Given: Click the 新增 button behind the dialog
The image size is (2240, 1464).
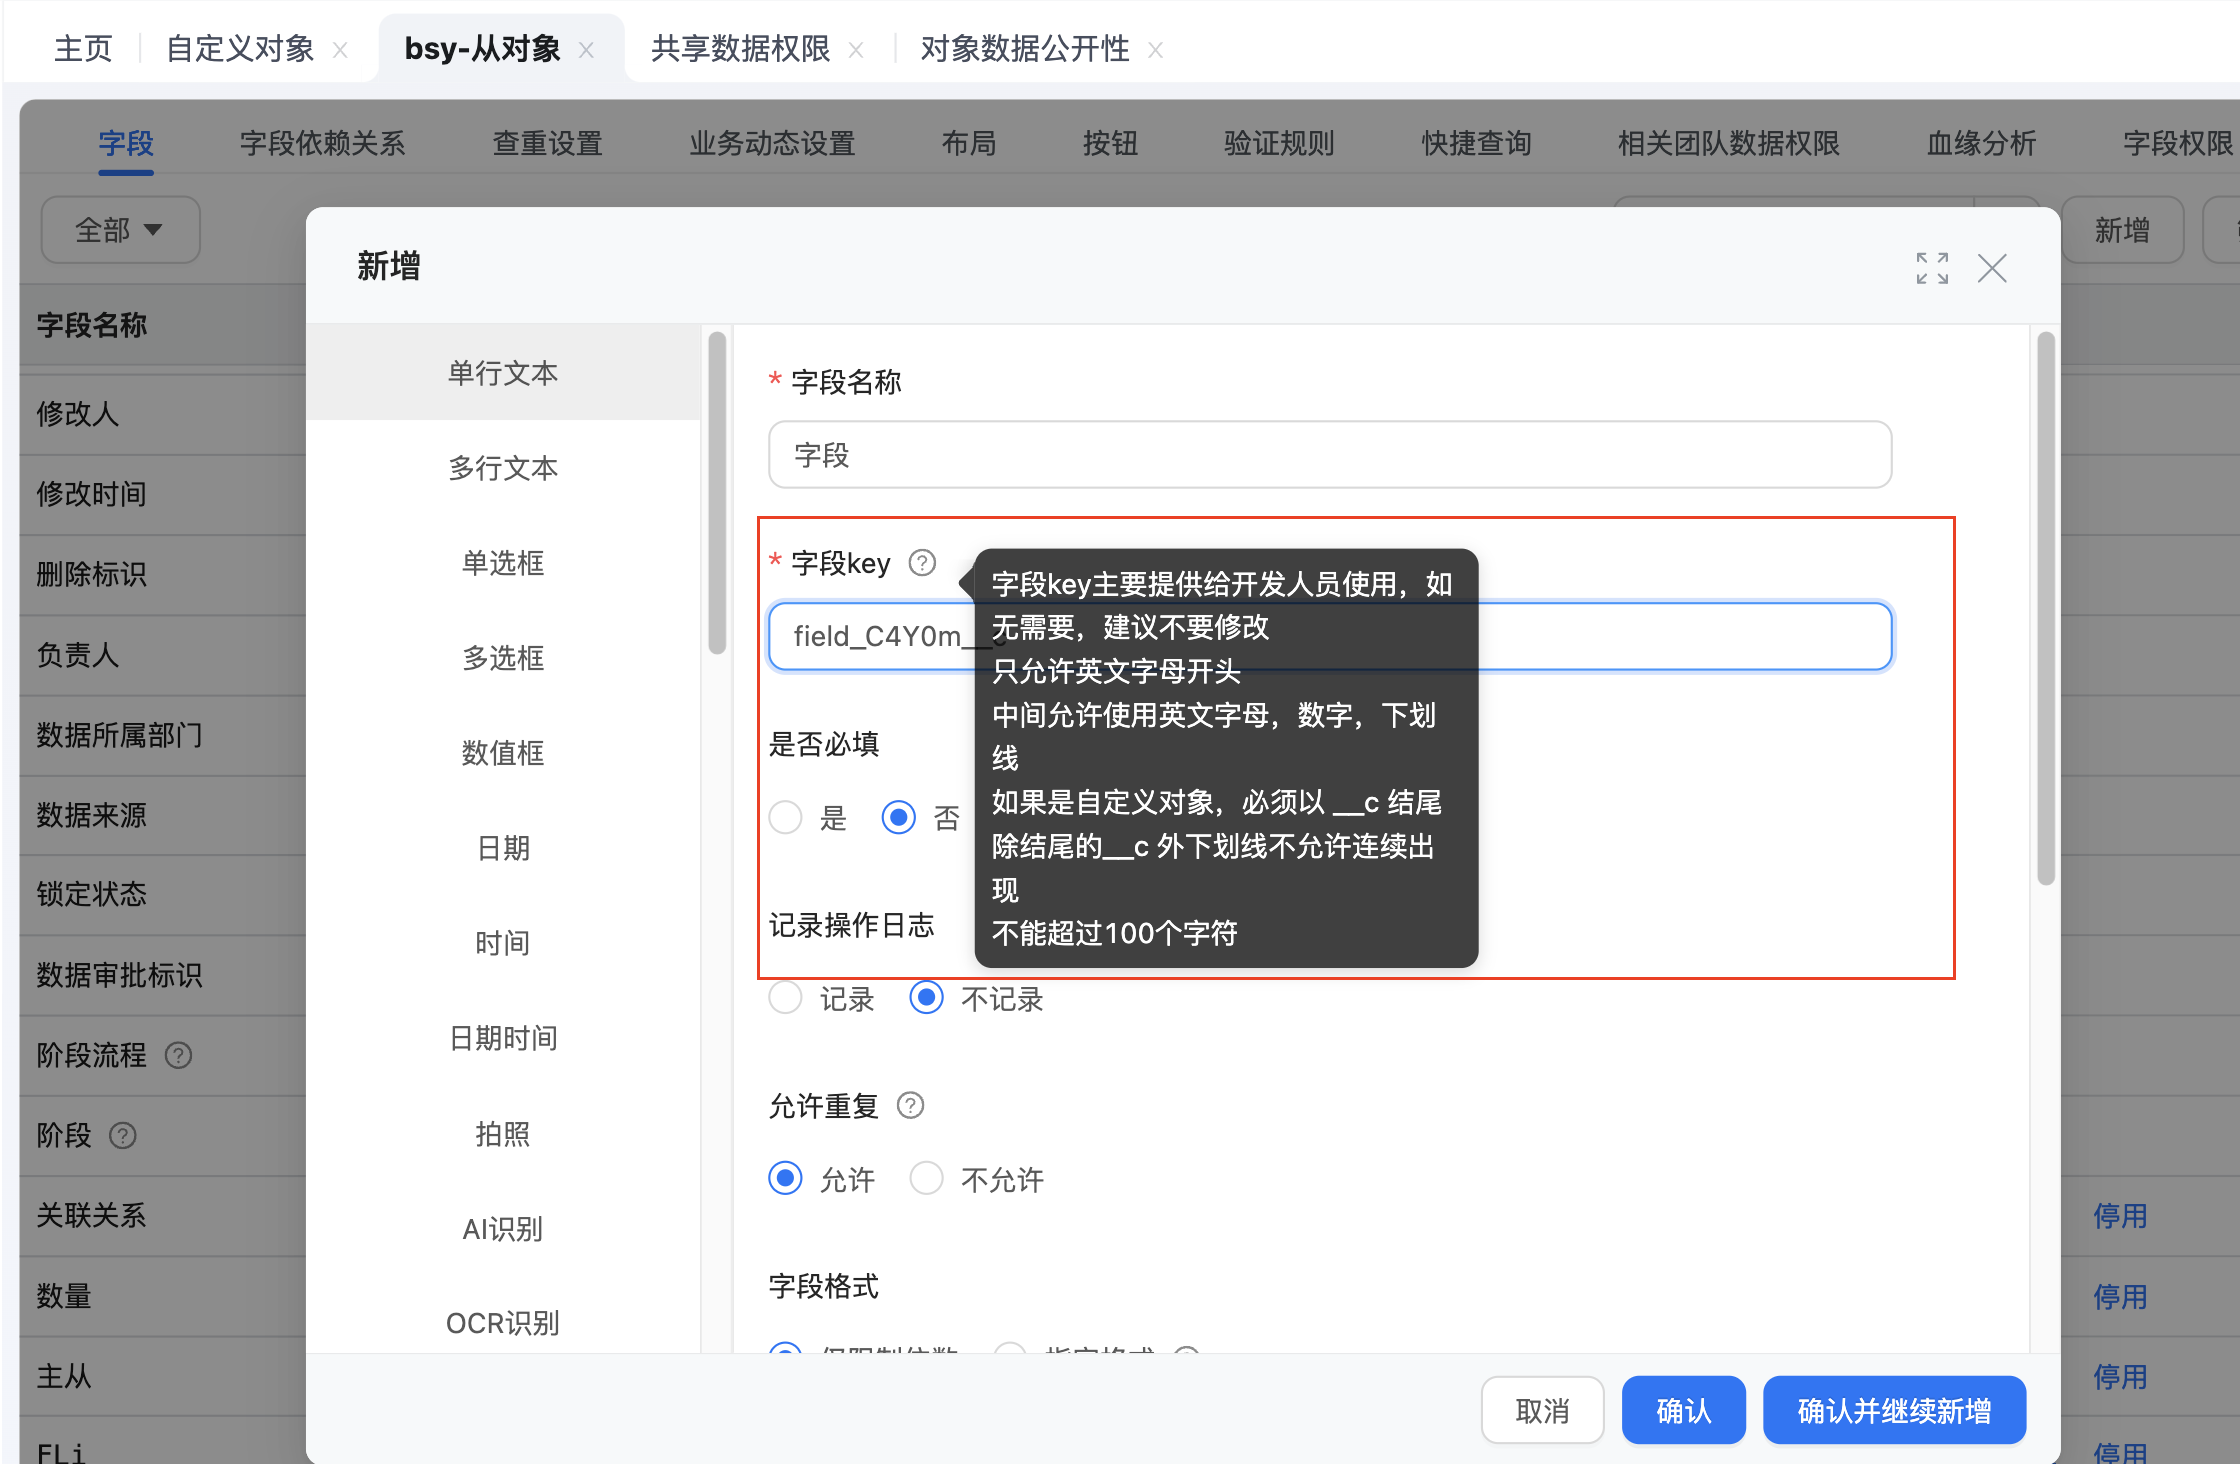Looking at the screenshot, I should pyautogui.click(x=2122, y=230).
